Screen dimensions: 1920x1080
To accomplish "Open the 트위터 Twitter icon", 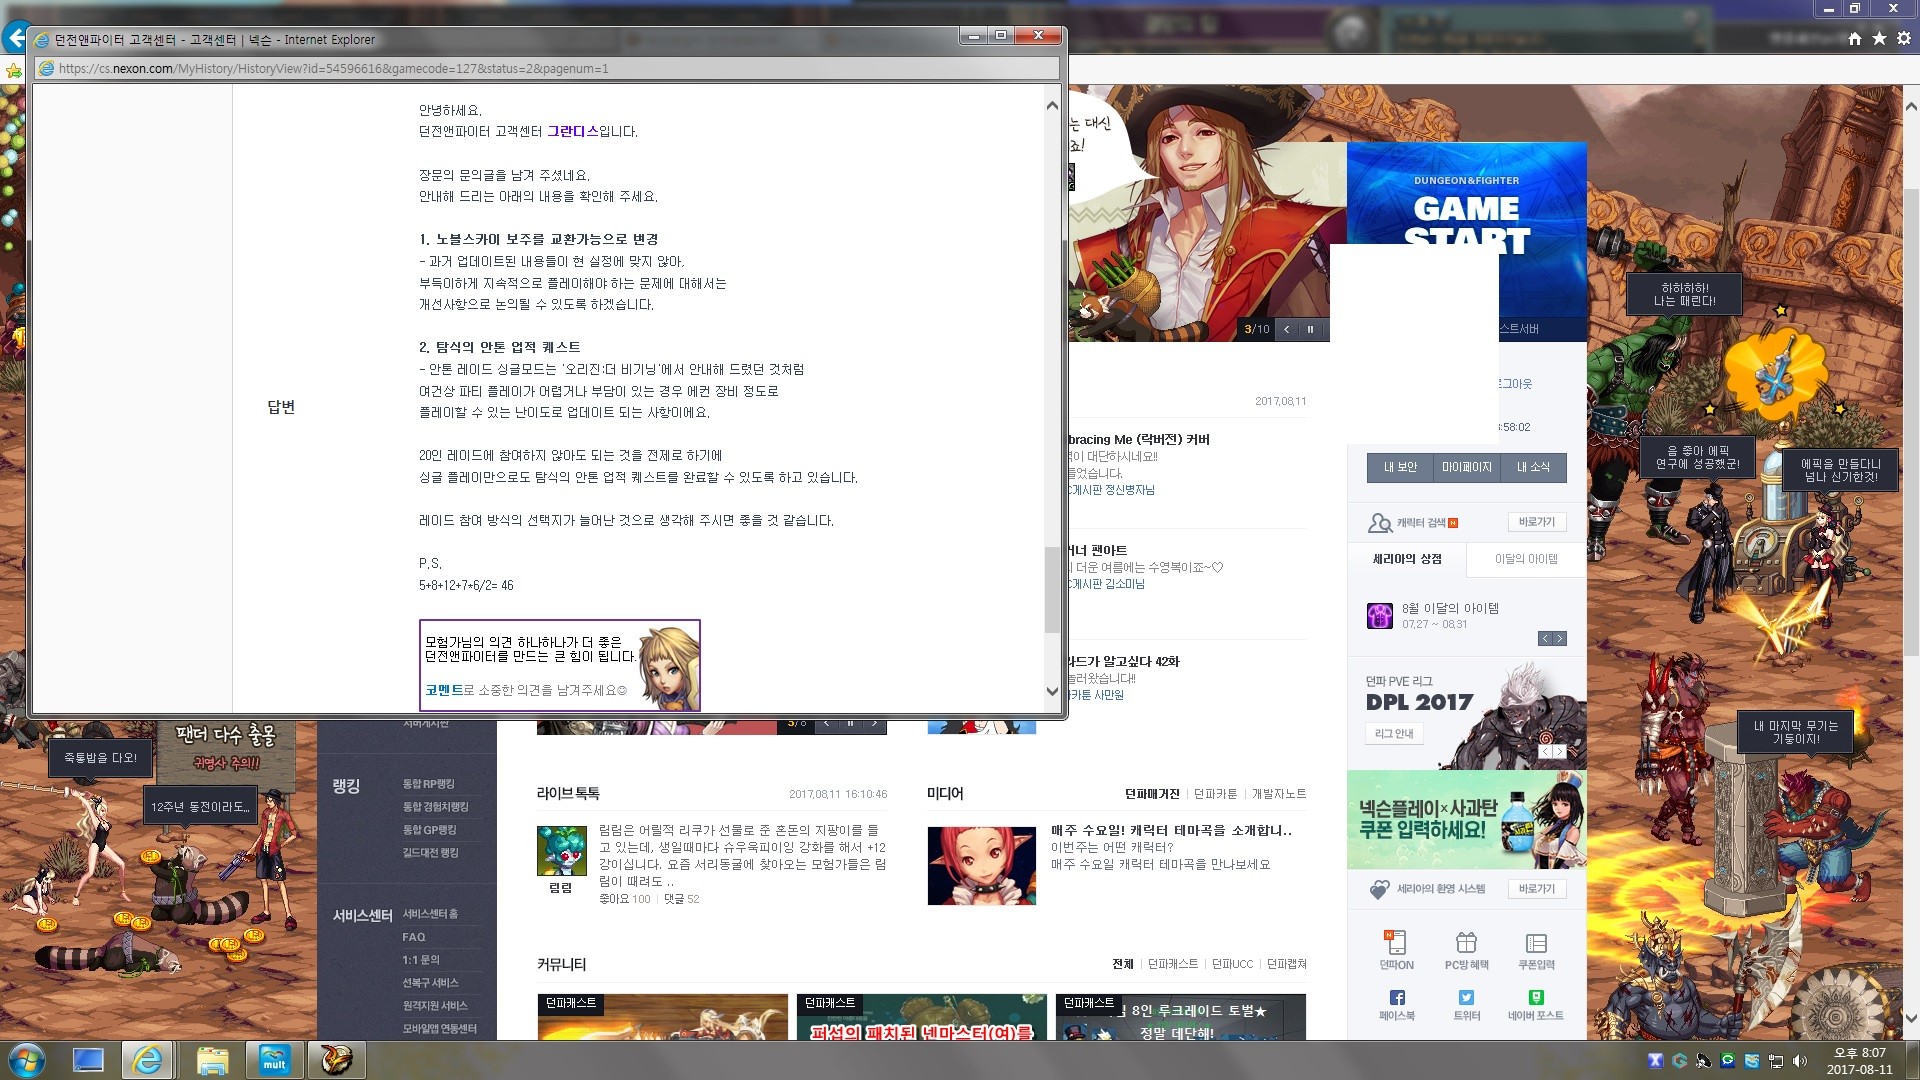I will [x=1466, y=997].
